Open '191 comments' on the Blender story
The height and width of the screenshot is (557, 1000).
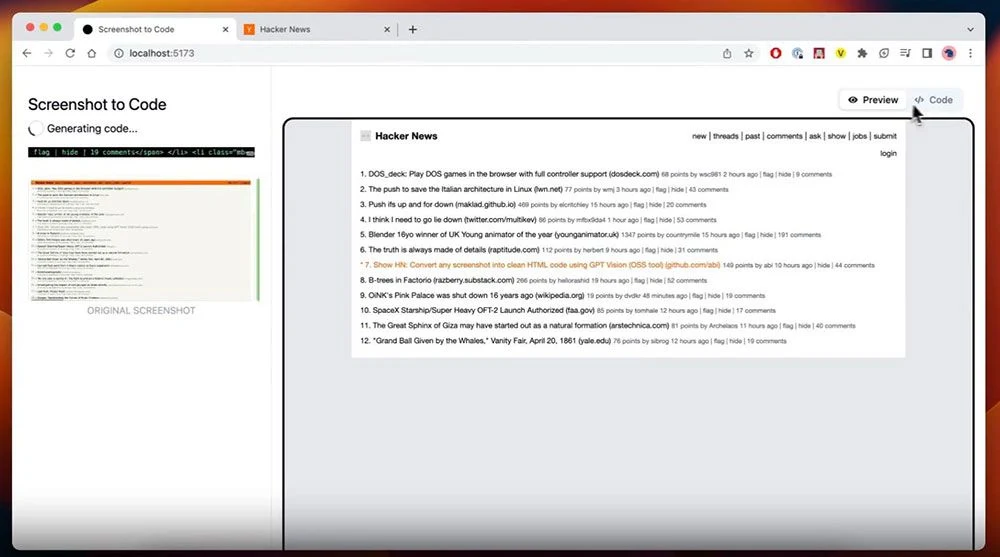point(799,235)
